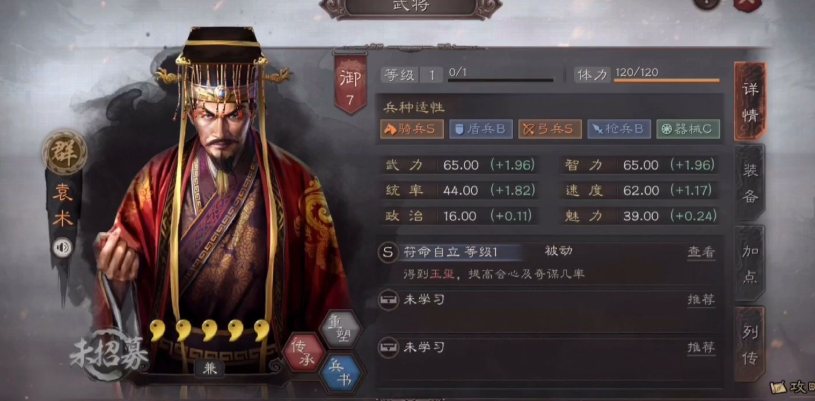Open the 列传 tab
Screen dimensions: 815x401
pos(750,344)
